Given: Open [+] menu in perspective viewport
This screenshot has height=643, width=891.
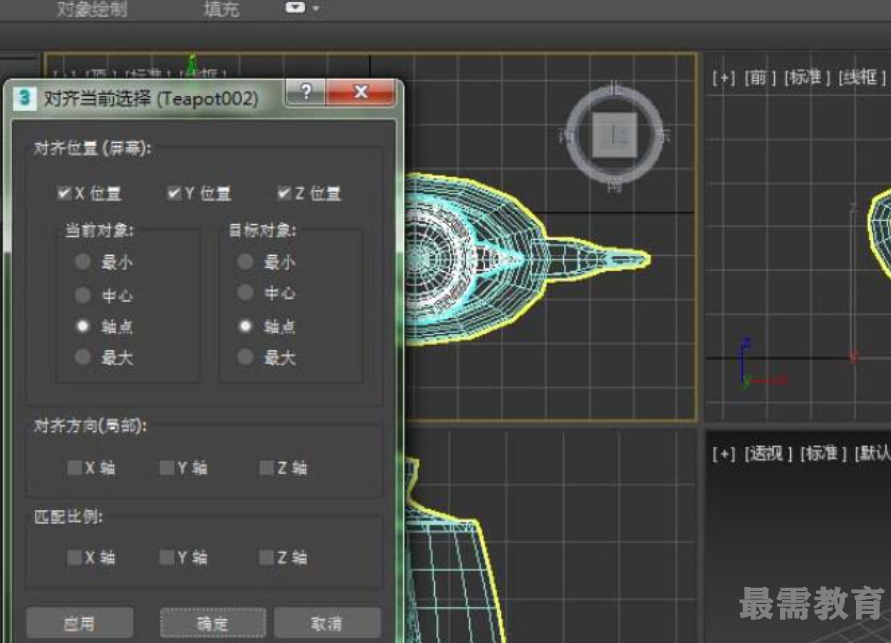Looking at the screenshot, I should pyautogui.click(x=723, y=453).
